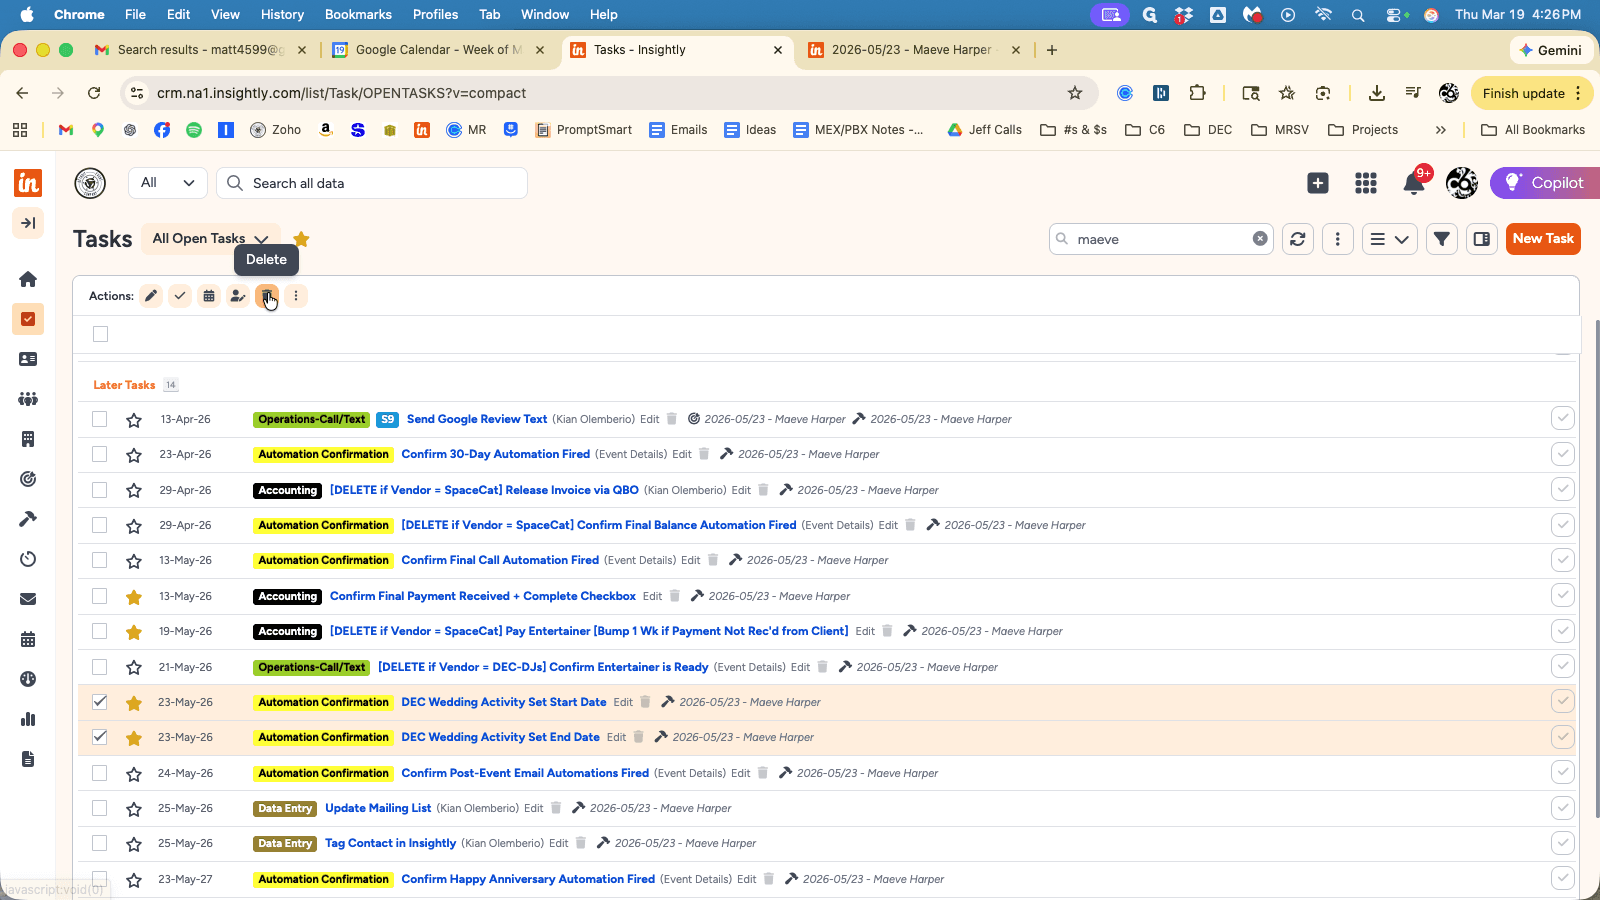The width and height of the screenshot is (1600, 900).
Task: Click the quick add plus icon
Action: click(x=1318, y=183)
